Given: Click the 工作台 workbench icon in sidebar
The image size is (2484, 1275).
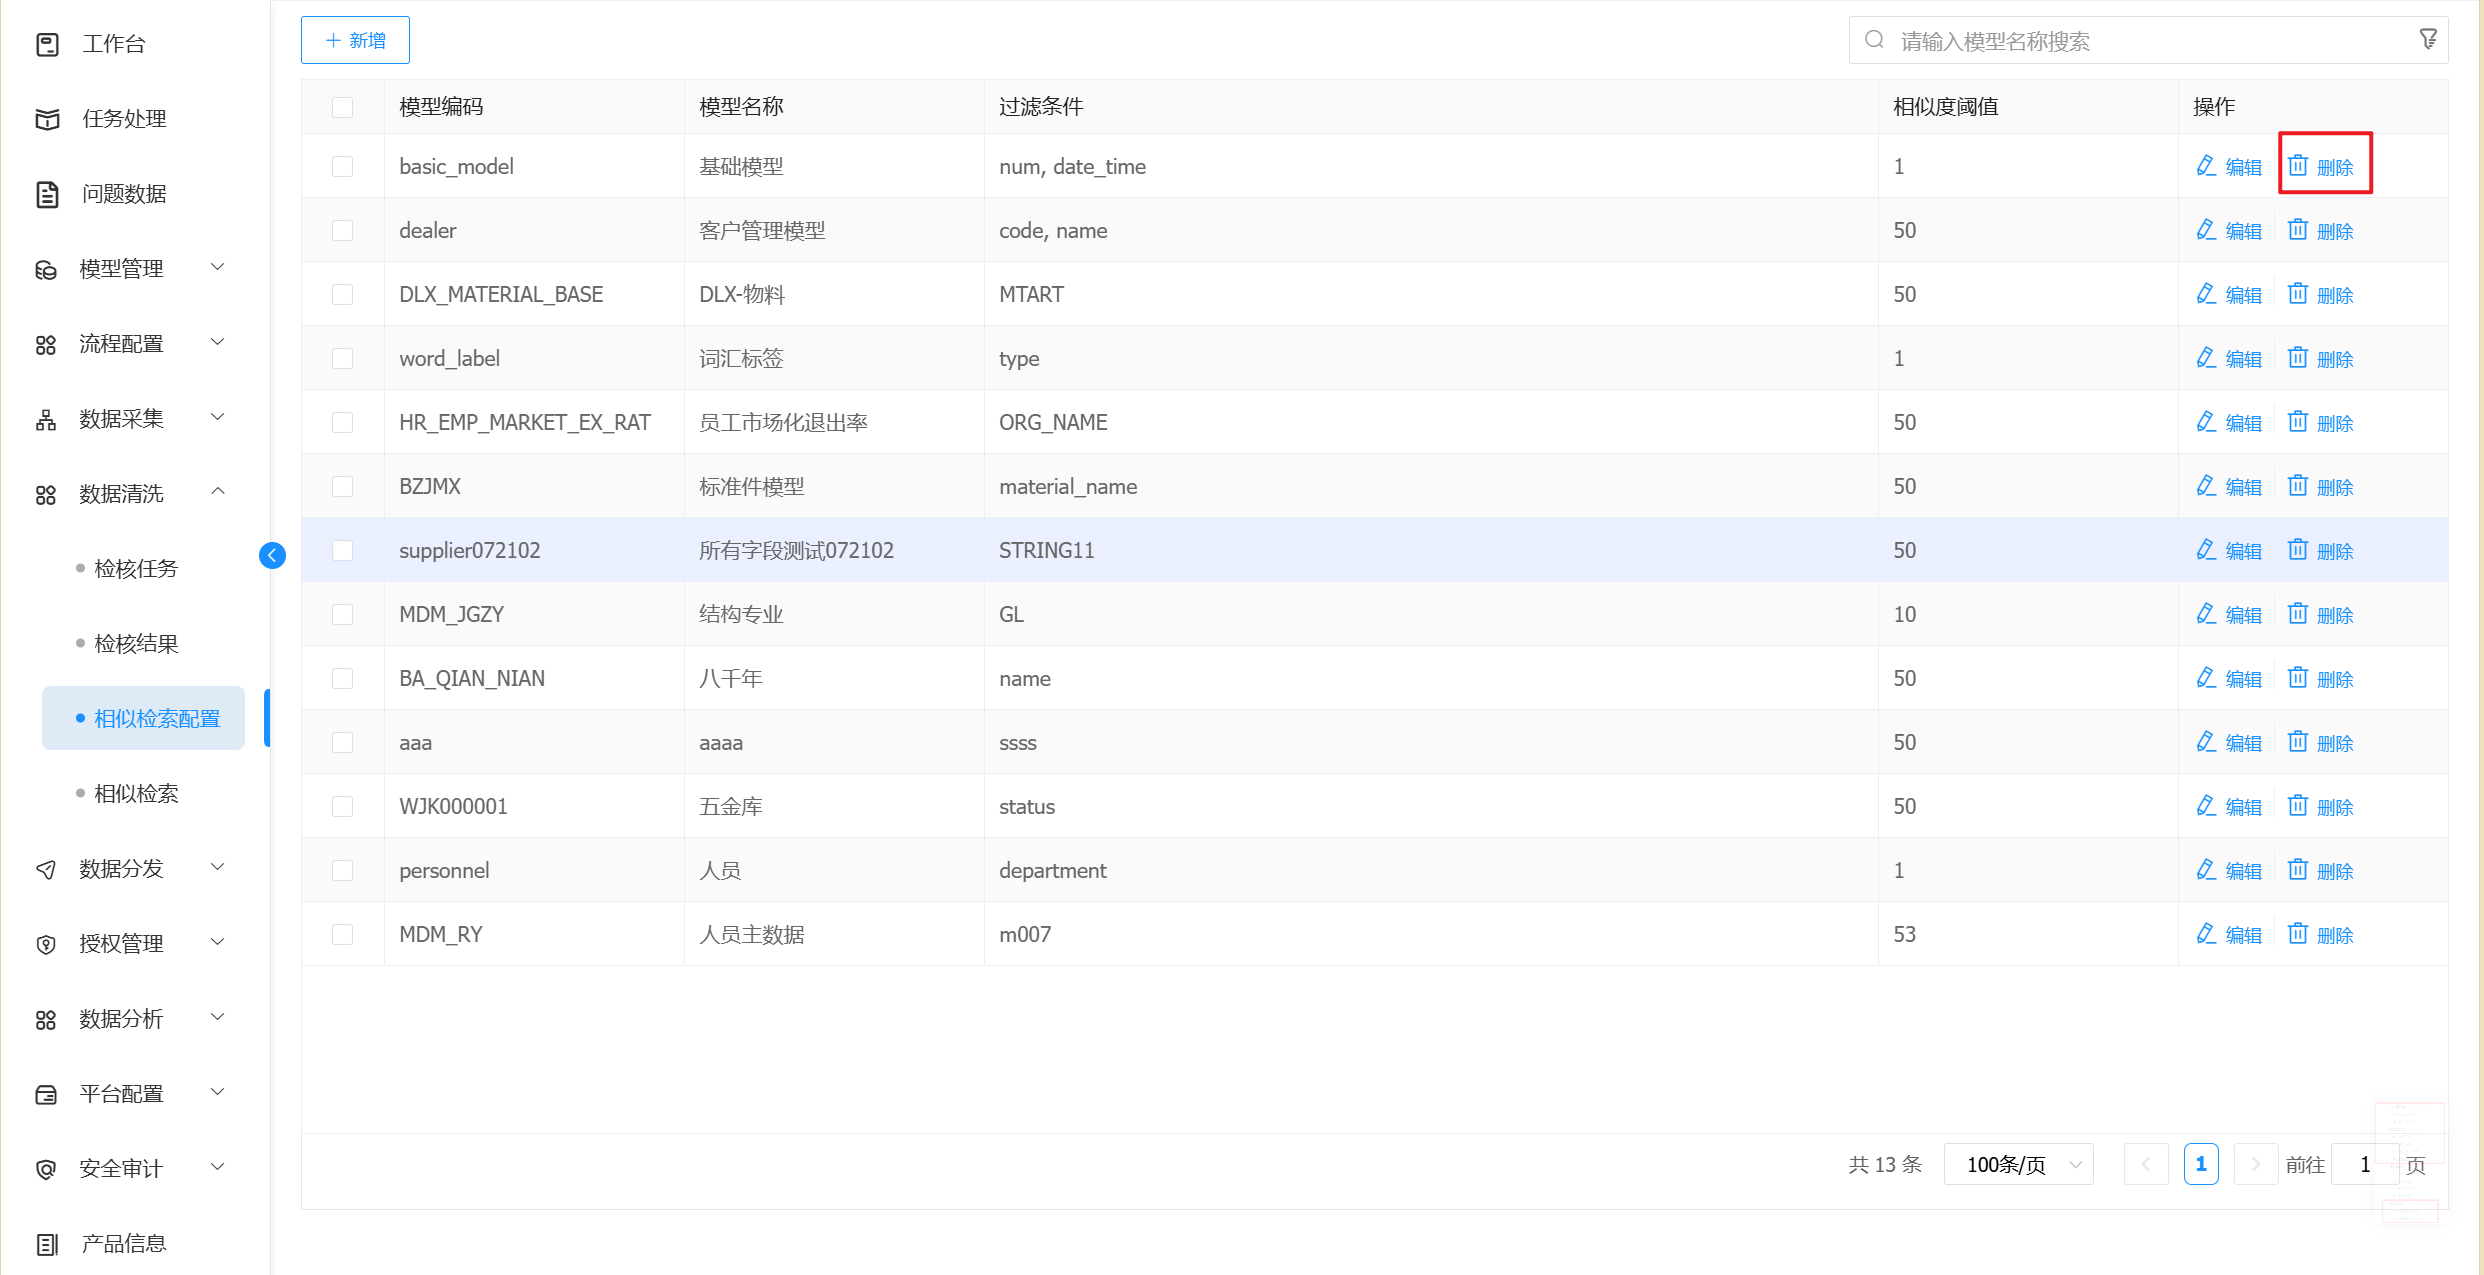Looking at the screenshot, I should (x=47, y=44).
